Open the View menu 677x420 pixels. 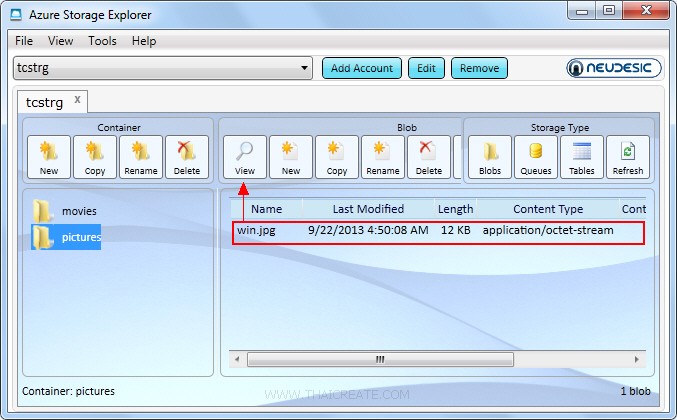pos(60,41)
